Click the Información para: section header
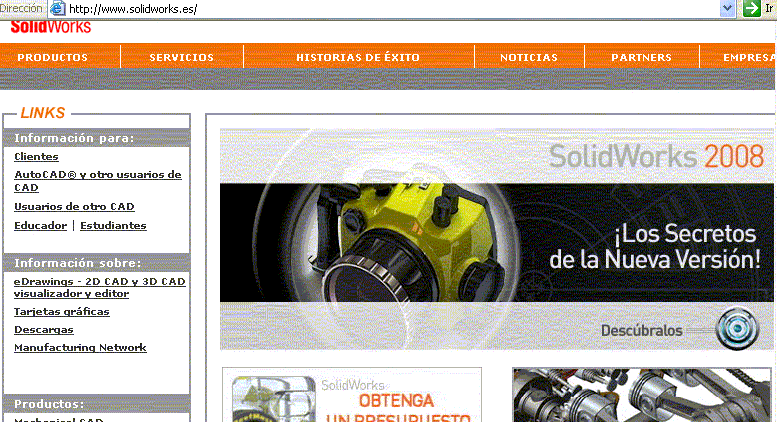The image size is (777, 422). click(x=97, y=138)
